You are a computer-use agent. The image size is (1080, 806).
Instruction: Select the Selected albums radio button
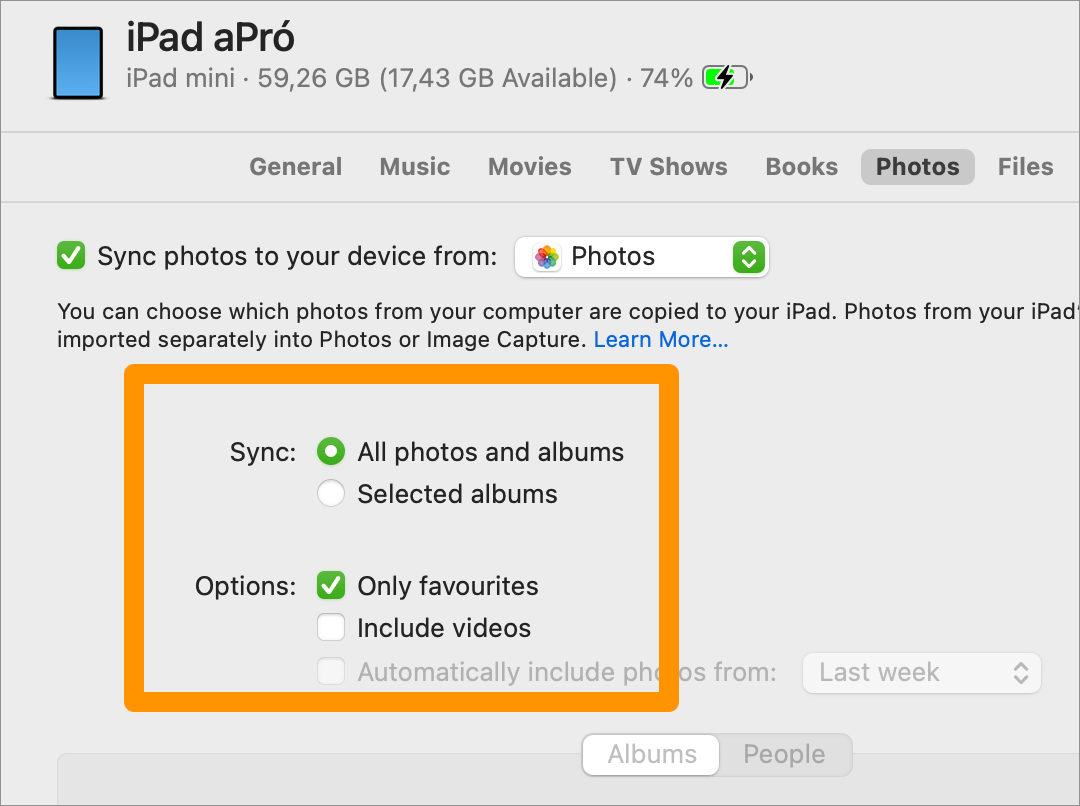pyautogui.click(x=331, y=493)
